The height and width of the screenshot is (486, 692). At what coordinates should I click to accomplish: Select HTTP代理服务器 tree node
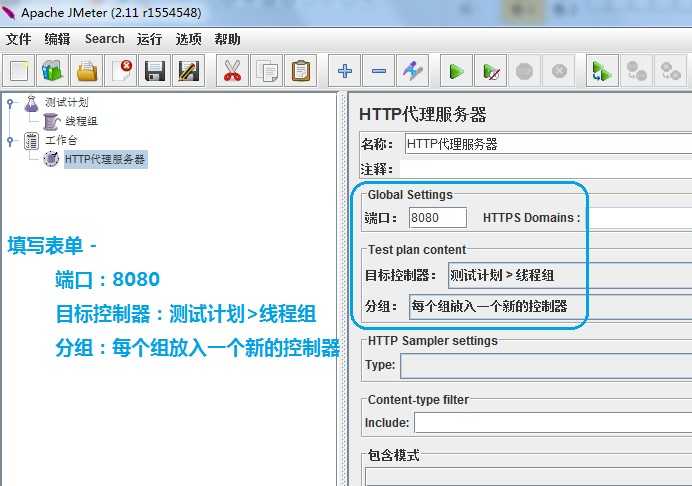(105, 159)
